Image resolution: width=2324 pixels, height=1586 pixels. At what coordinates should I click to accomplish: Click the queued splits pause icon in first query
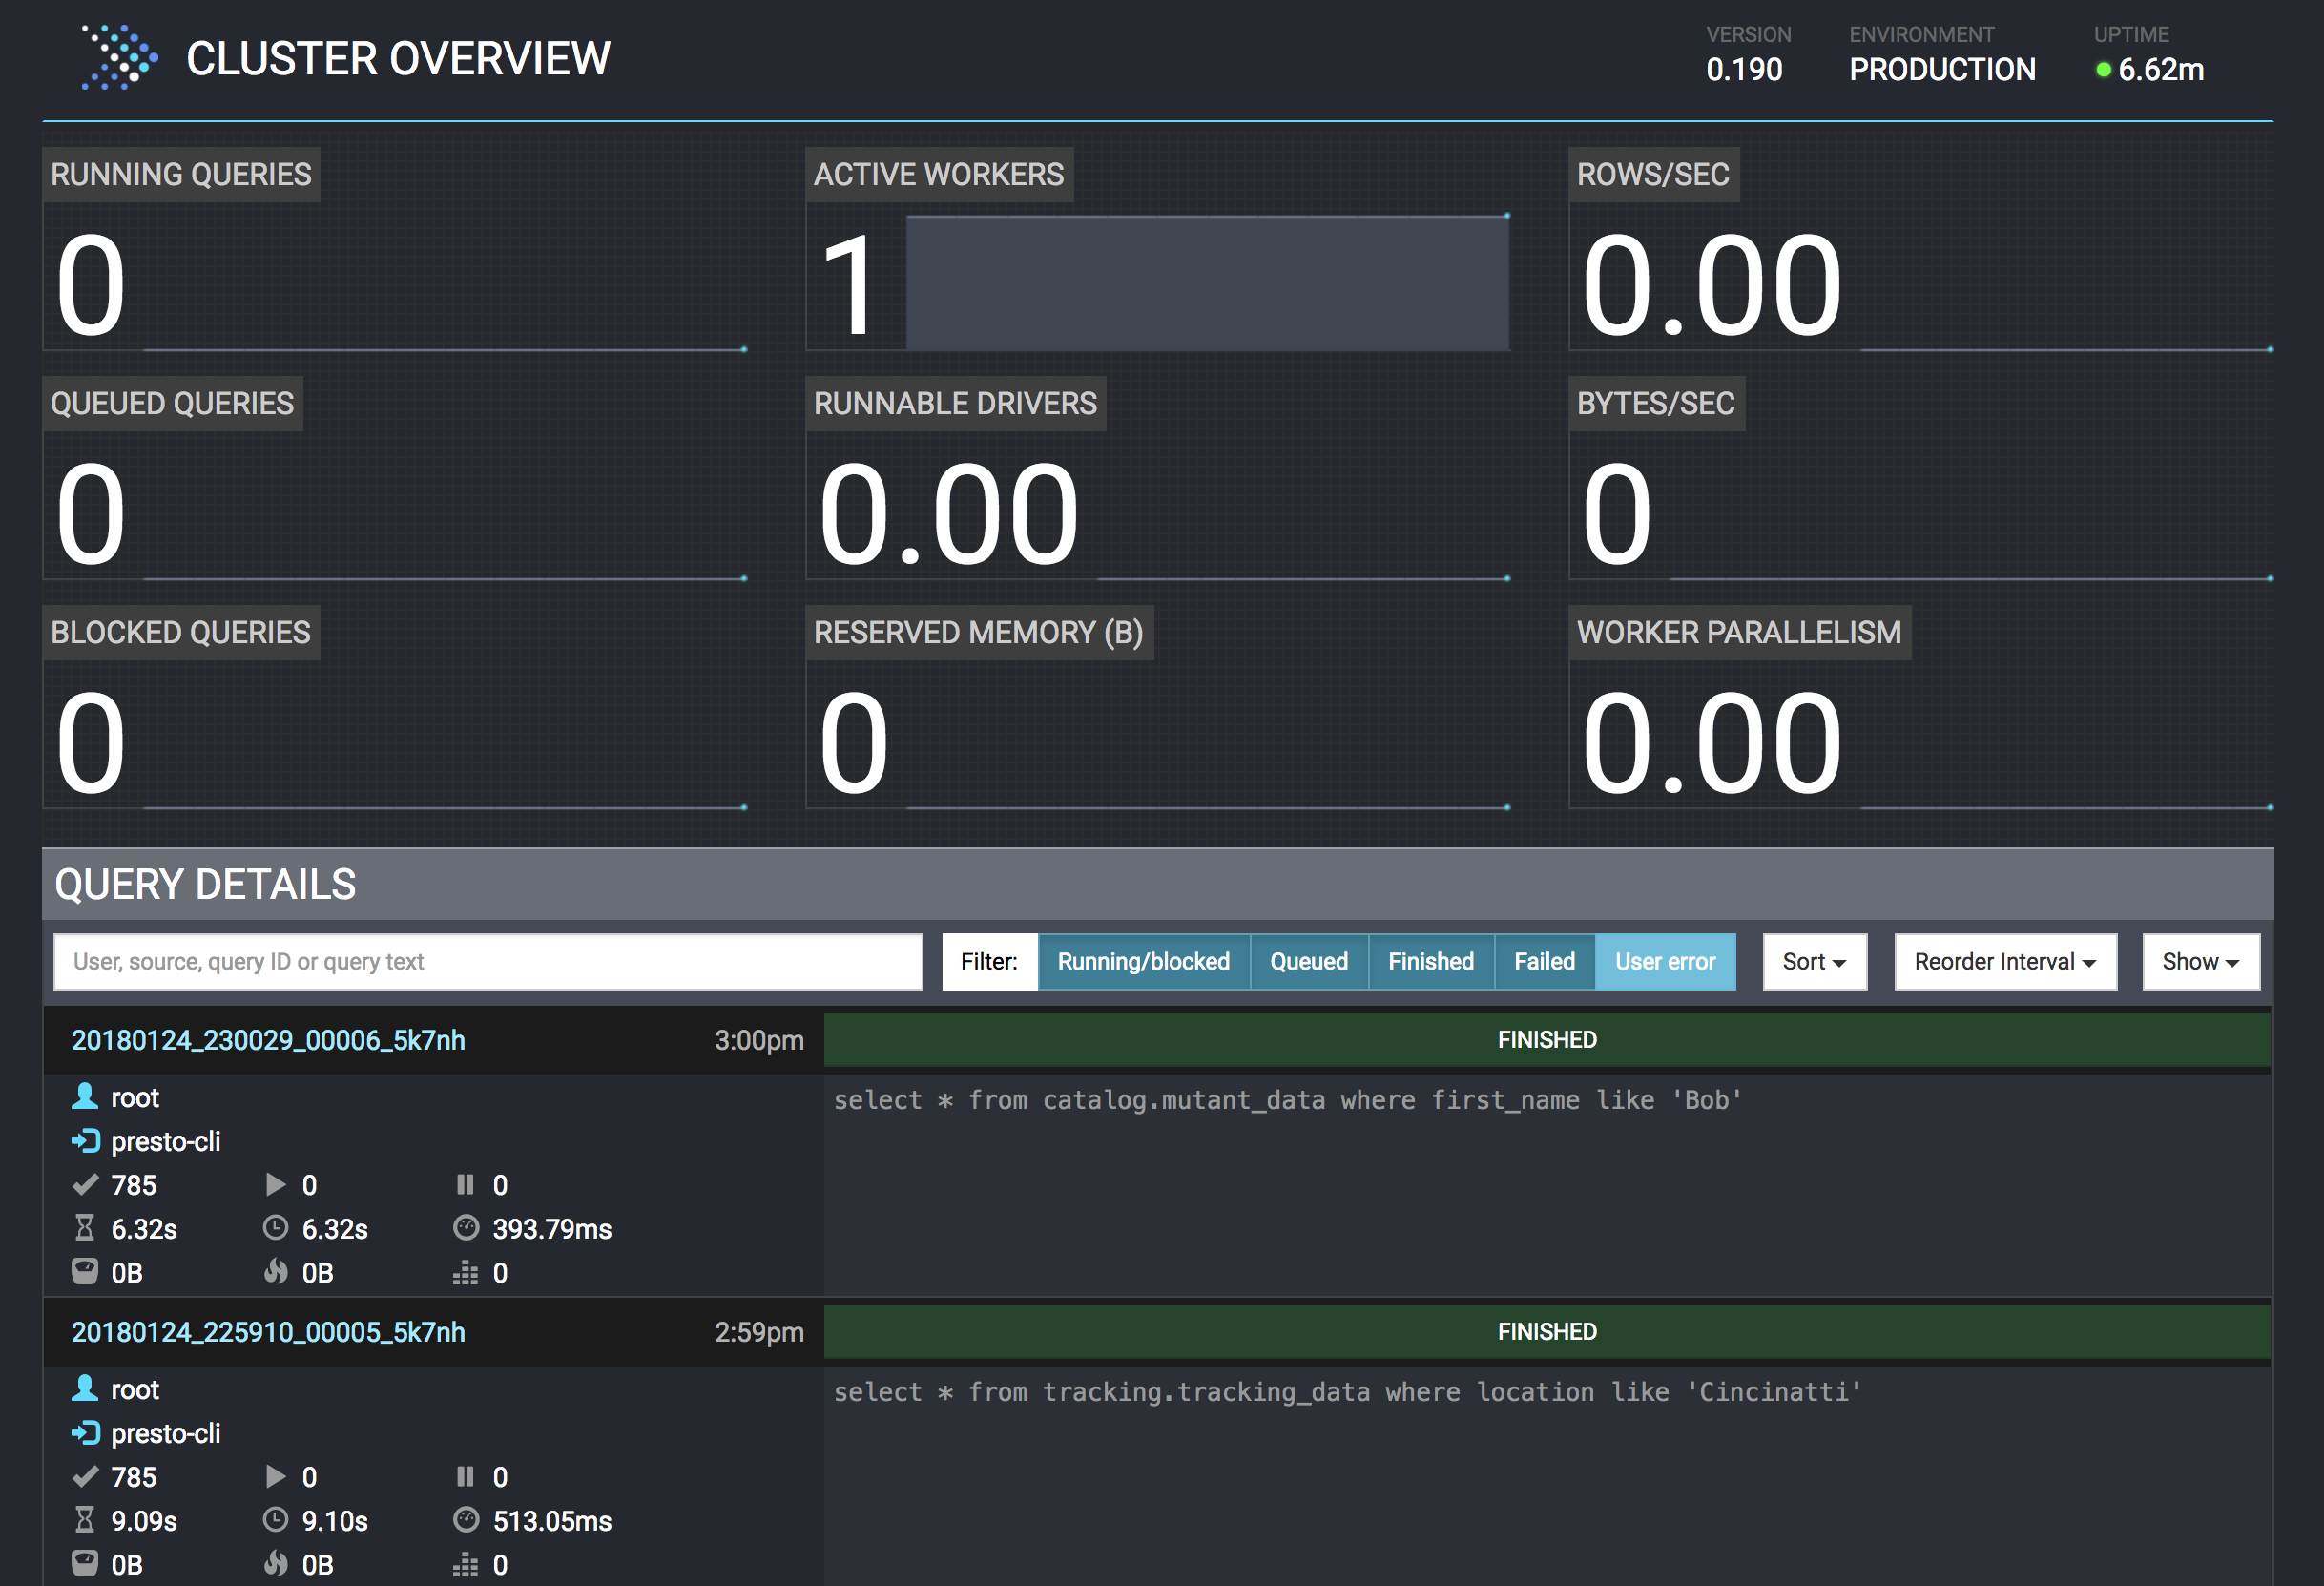[x=465, y=1185]
